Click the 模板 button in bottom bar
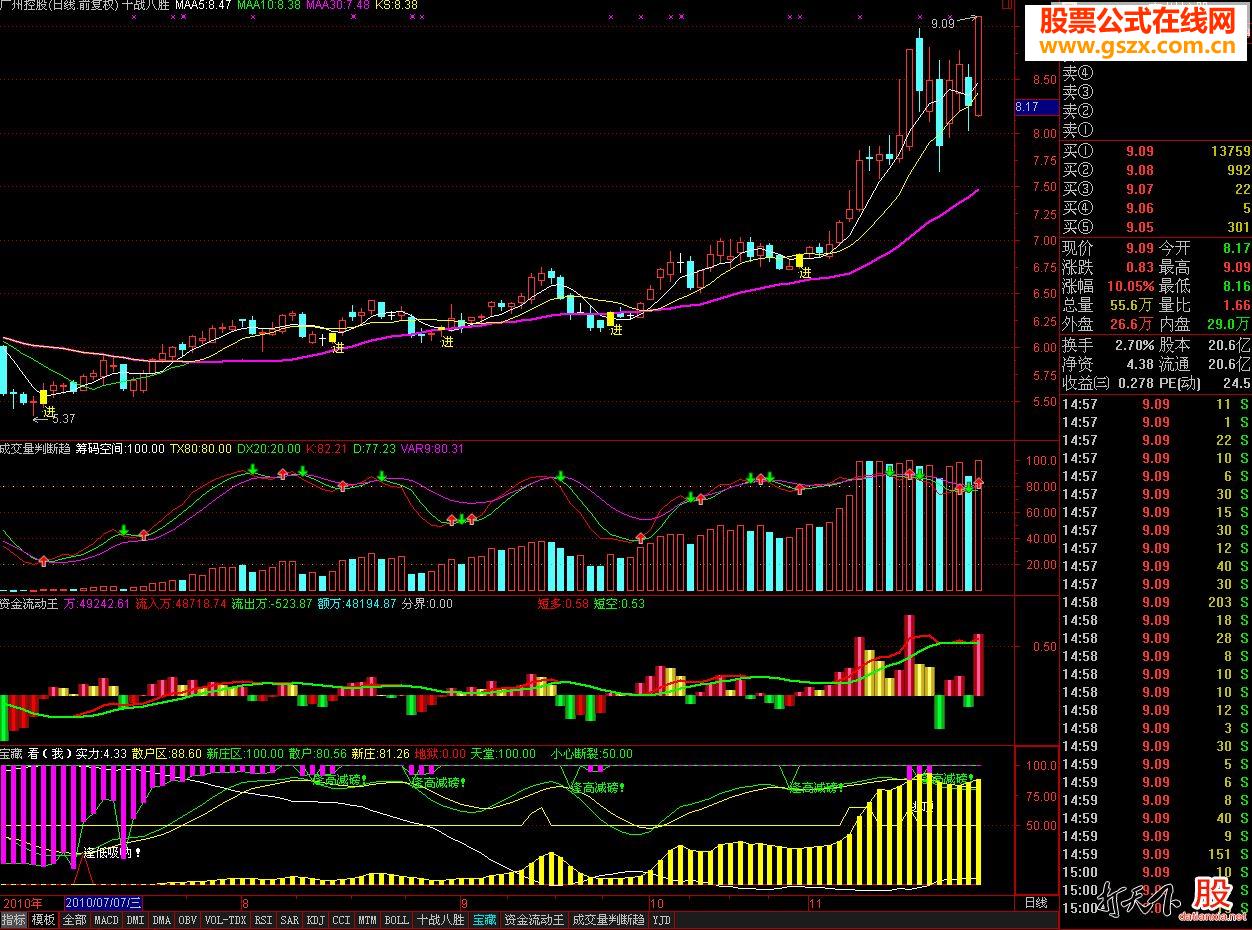This screenshot has width=1252, height=930. click(x=43, y=920)
